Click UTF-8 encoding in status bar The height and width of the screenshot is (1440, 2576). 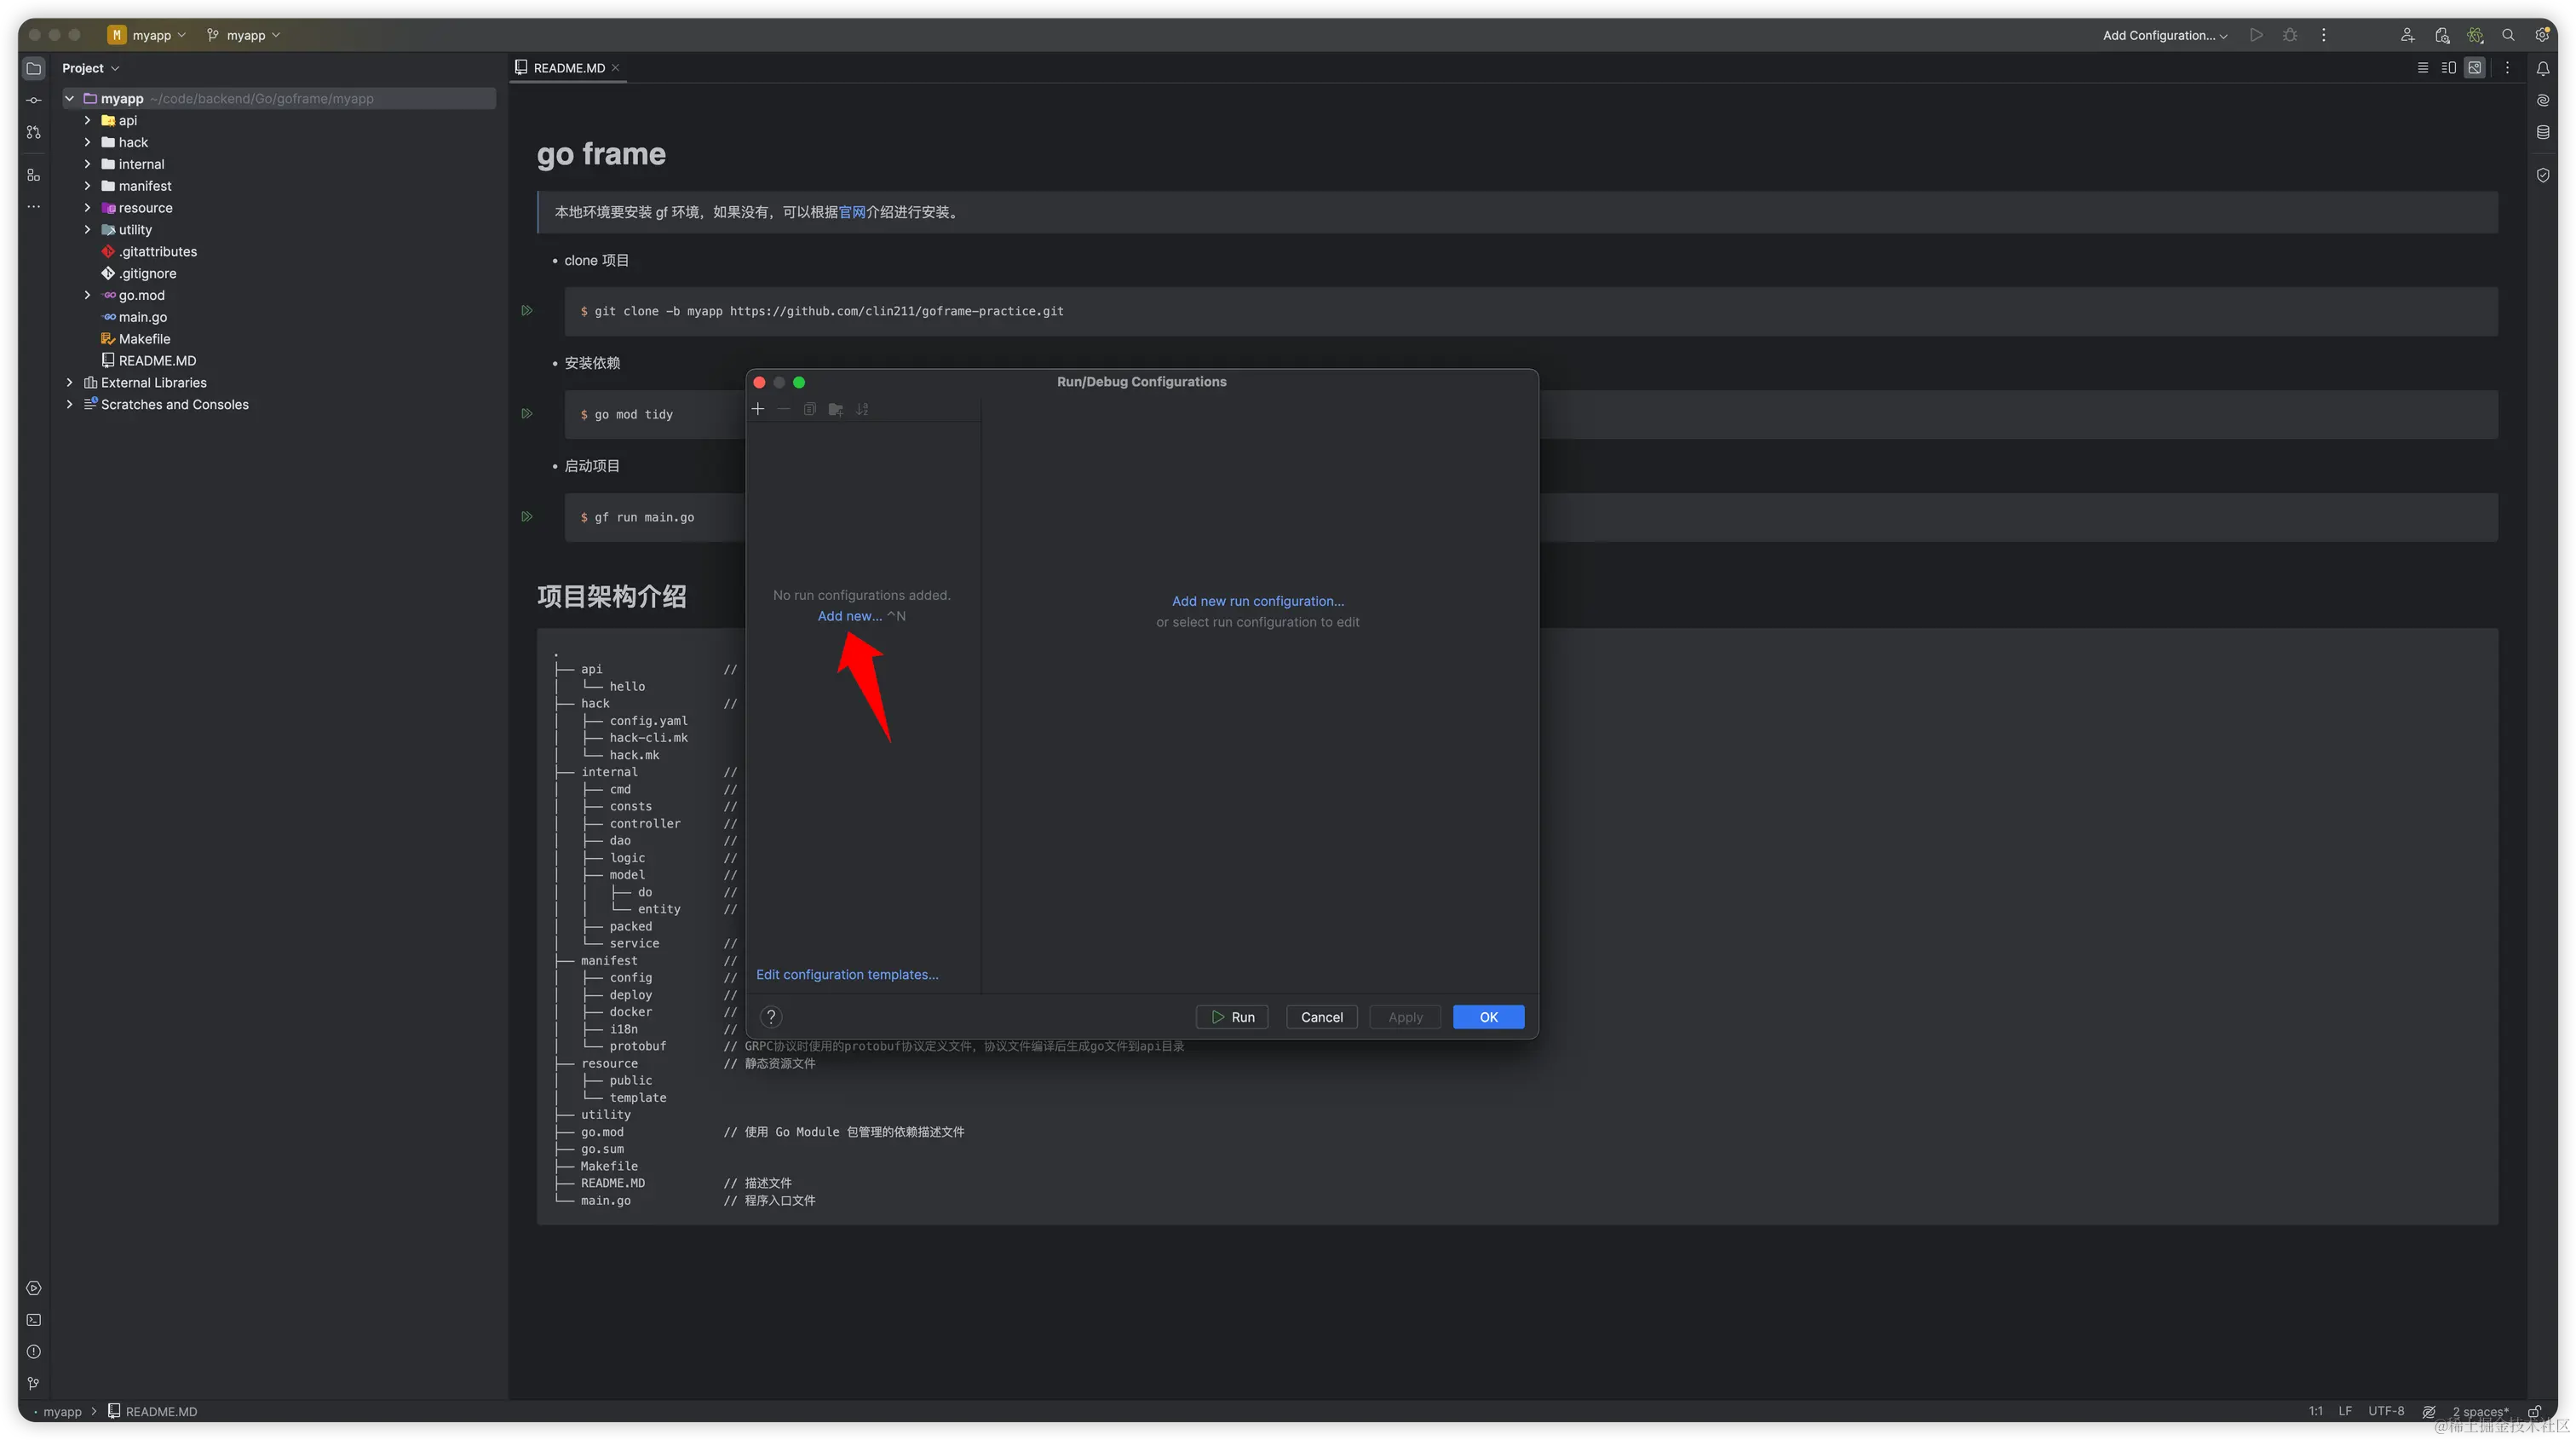click(2385, 1411)
